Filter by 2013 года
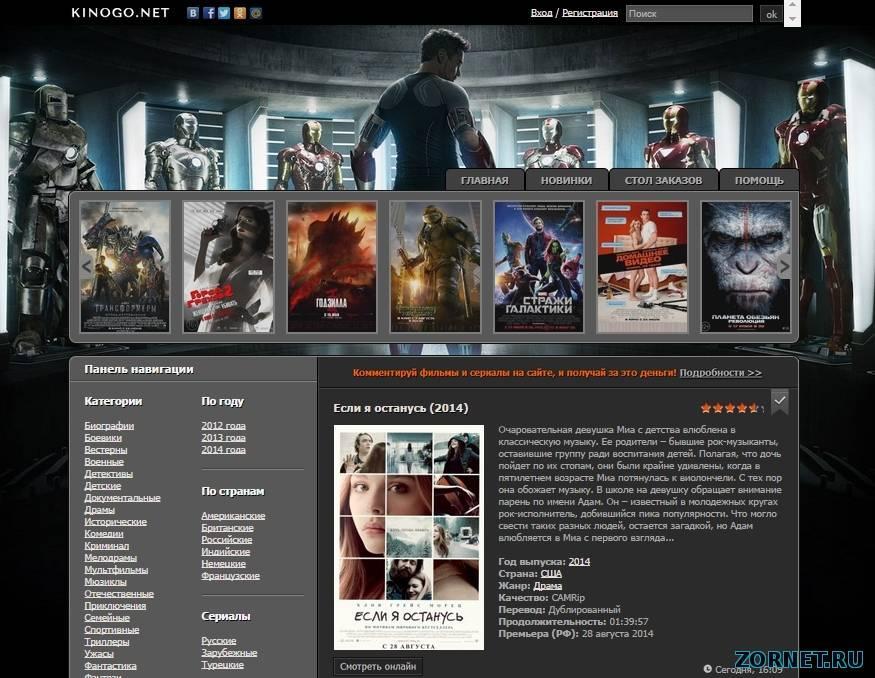This screenshot has width=875, height=678. [x=223, y=437]
